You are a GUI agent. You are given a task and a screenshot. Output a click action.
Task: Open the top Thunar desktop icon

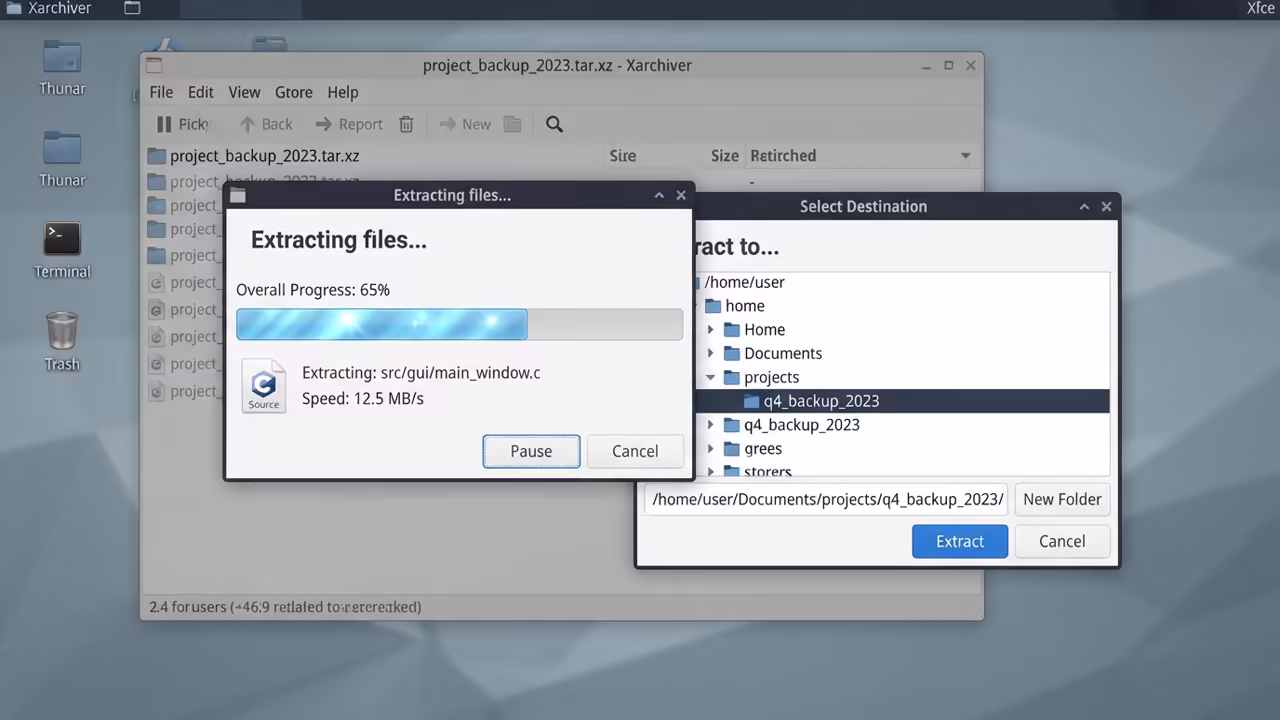[62, 67]
